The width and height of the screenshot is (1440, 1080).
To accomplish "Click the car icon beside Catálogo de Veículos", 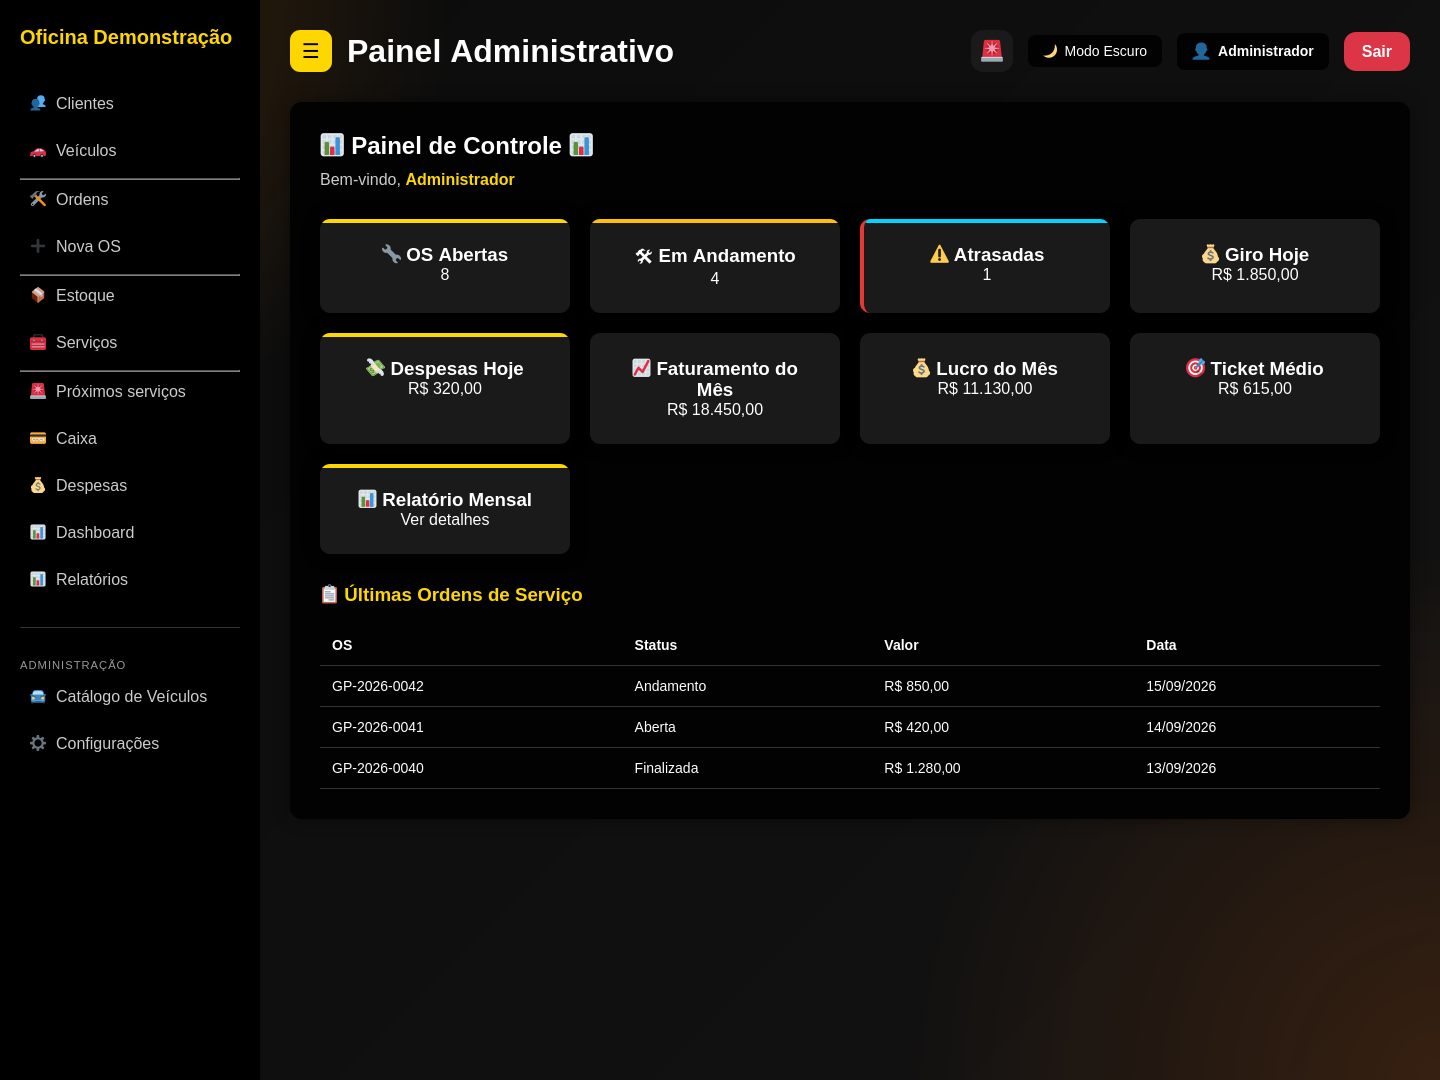I will click(38, 696).
